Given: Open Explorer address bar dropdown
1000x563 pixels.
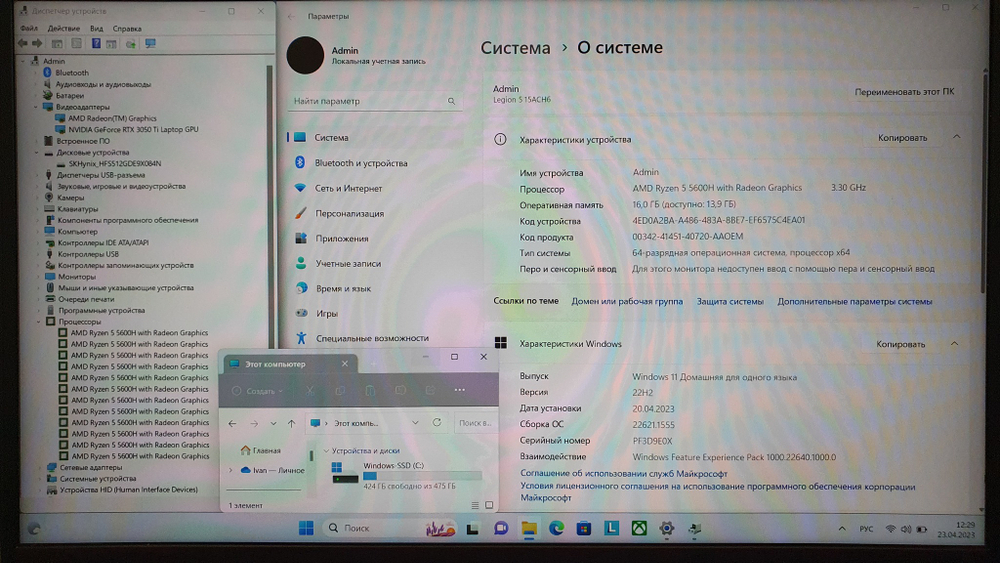Looking at the screenshot, I should (415, 423).
